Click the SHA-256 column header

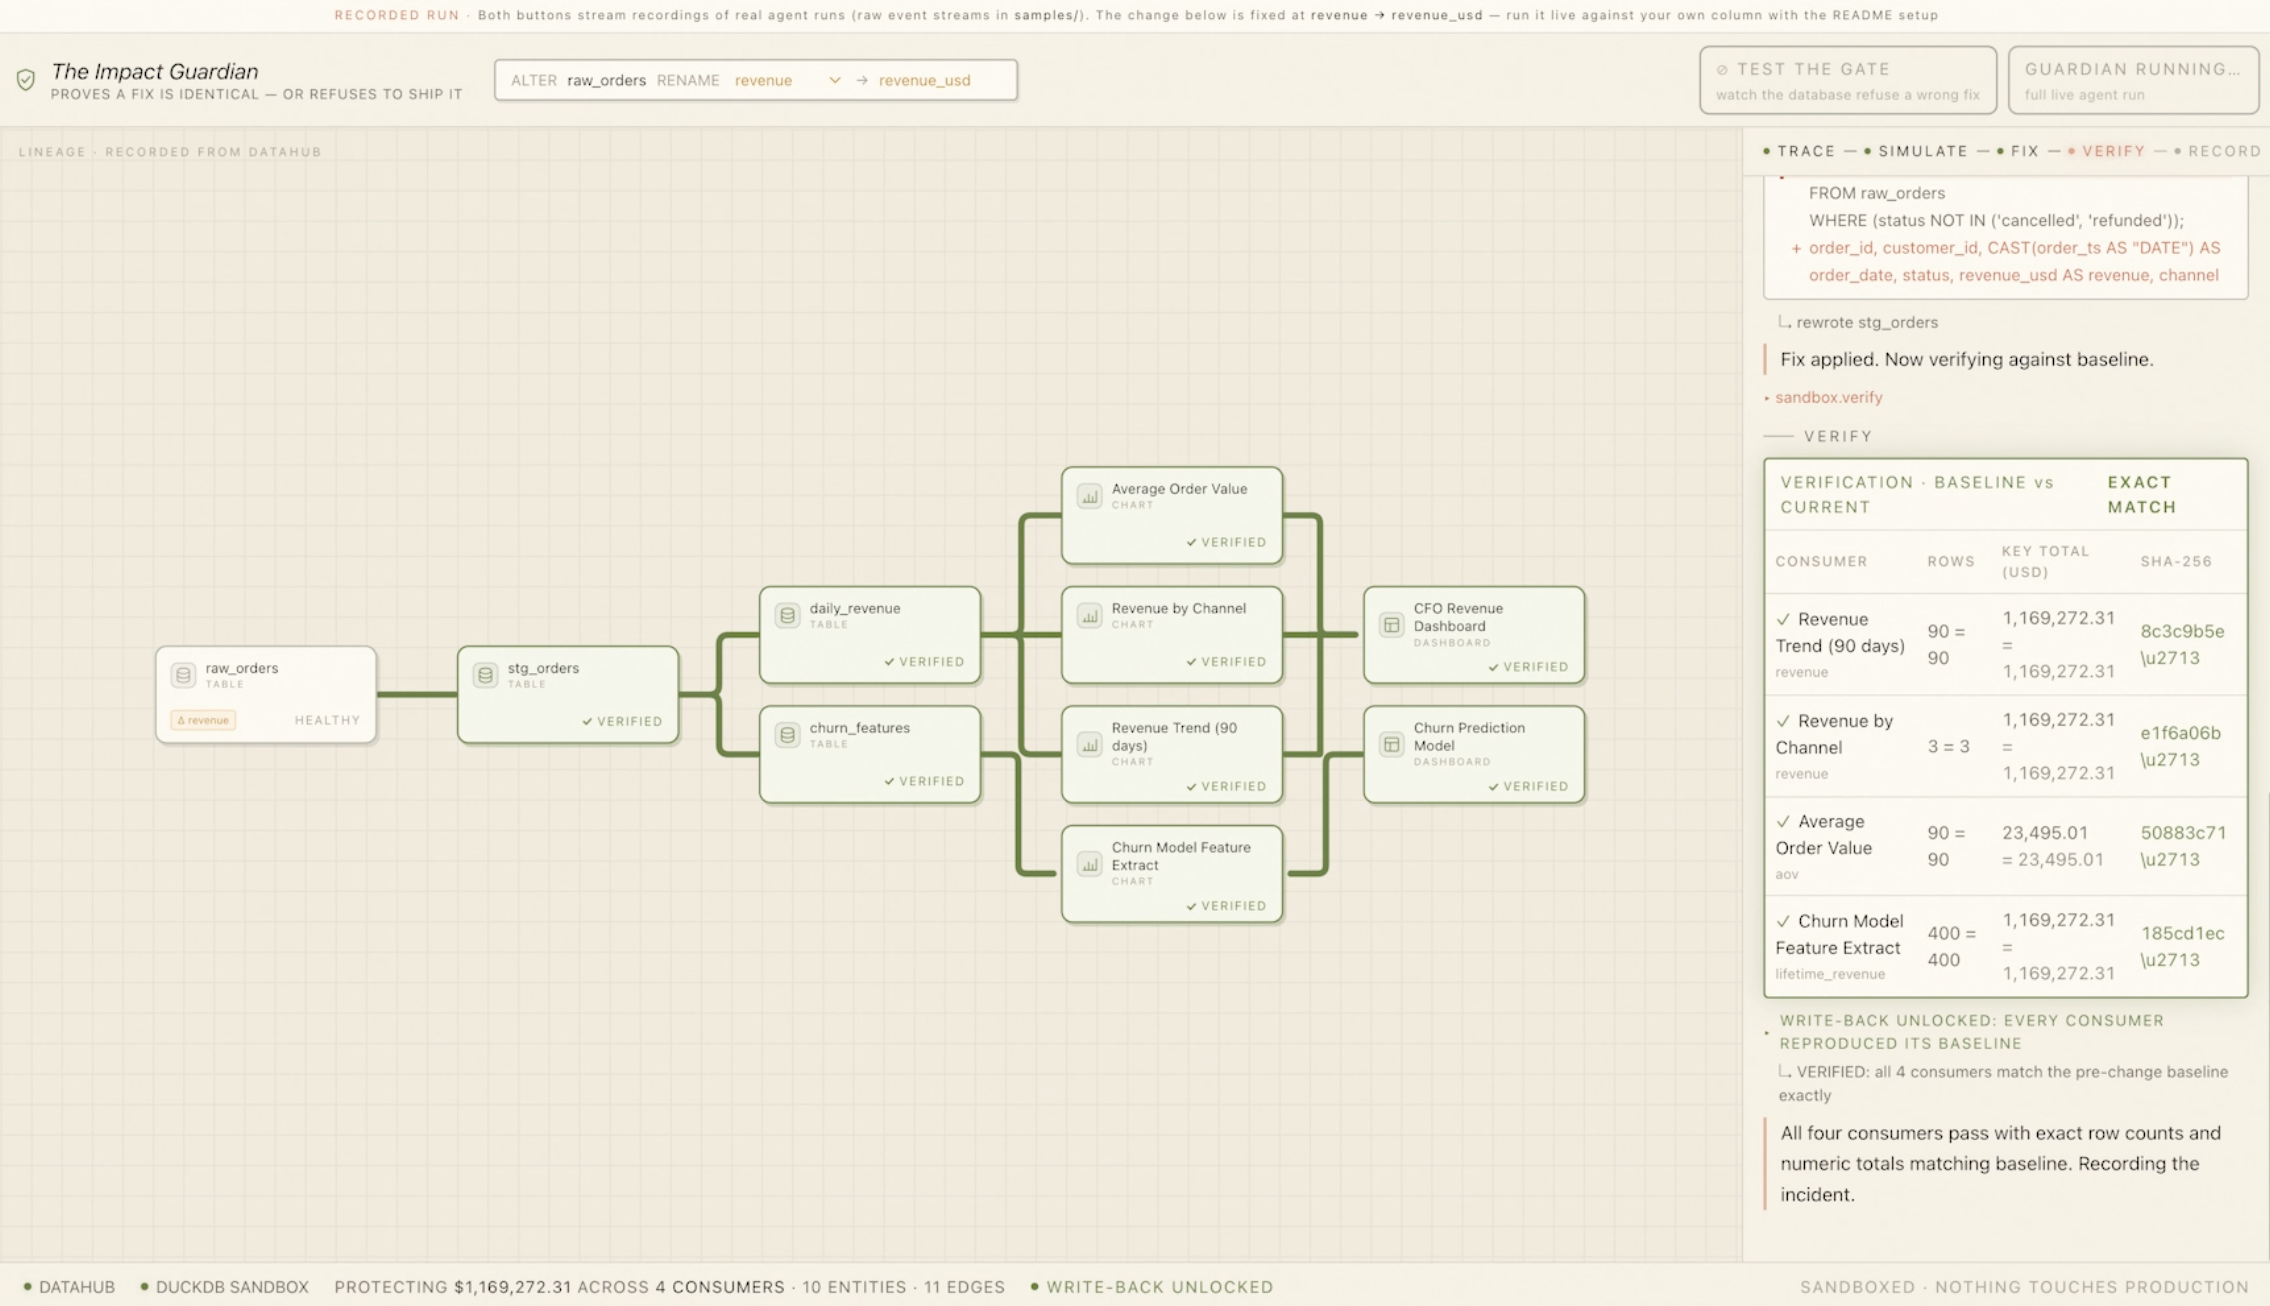(x=2176, y=561)
